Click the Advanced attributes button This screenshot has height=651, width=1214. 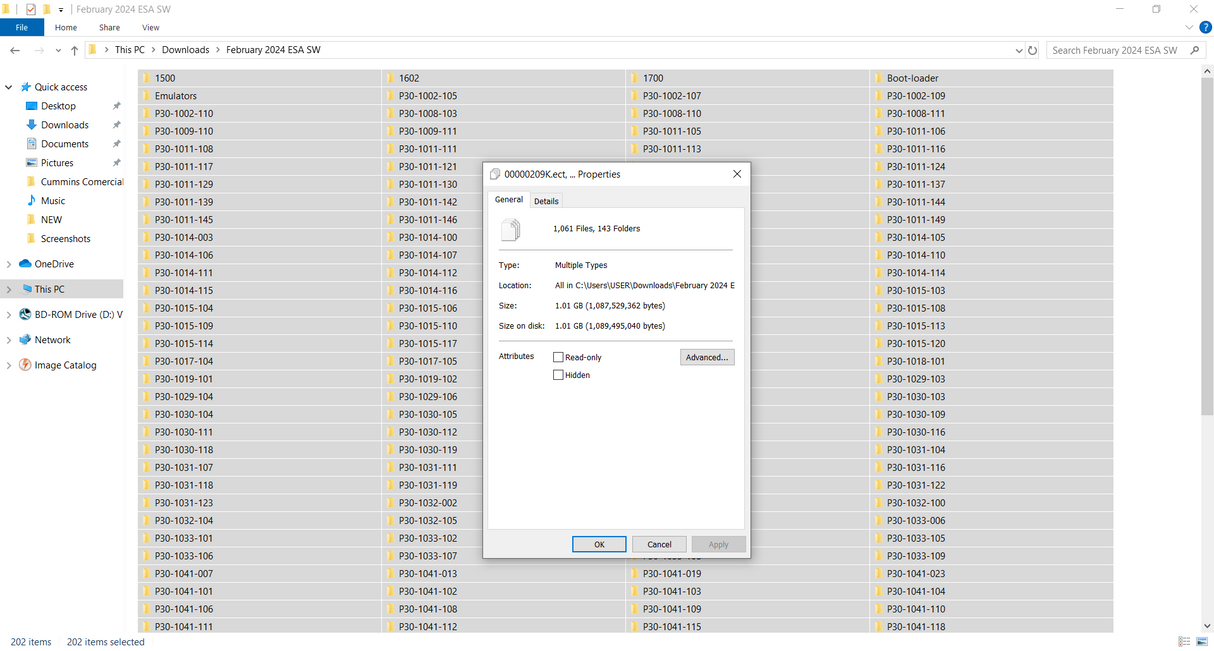[x=707, y=356]
